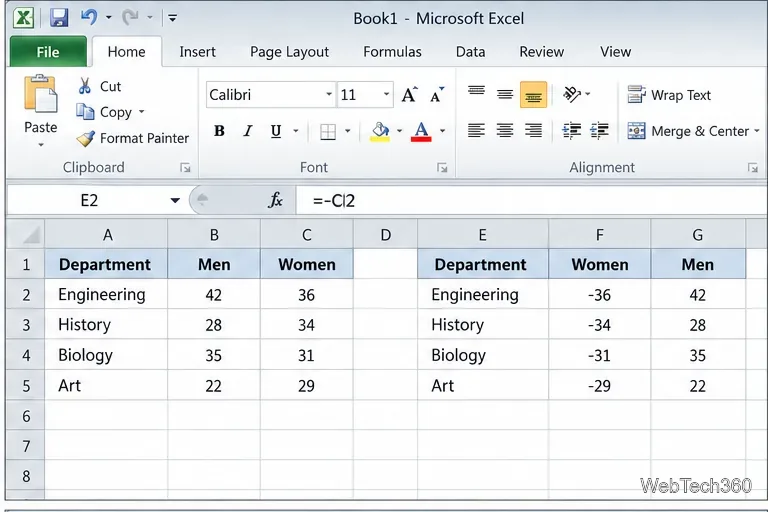The height and width of the screenshot is (512, 768).
Task: Toggle Underline formatting
Action: click(276, 131)
